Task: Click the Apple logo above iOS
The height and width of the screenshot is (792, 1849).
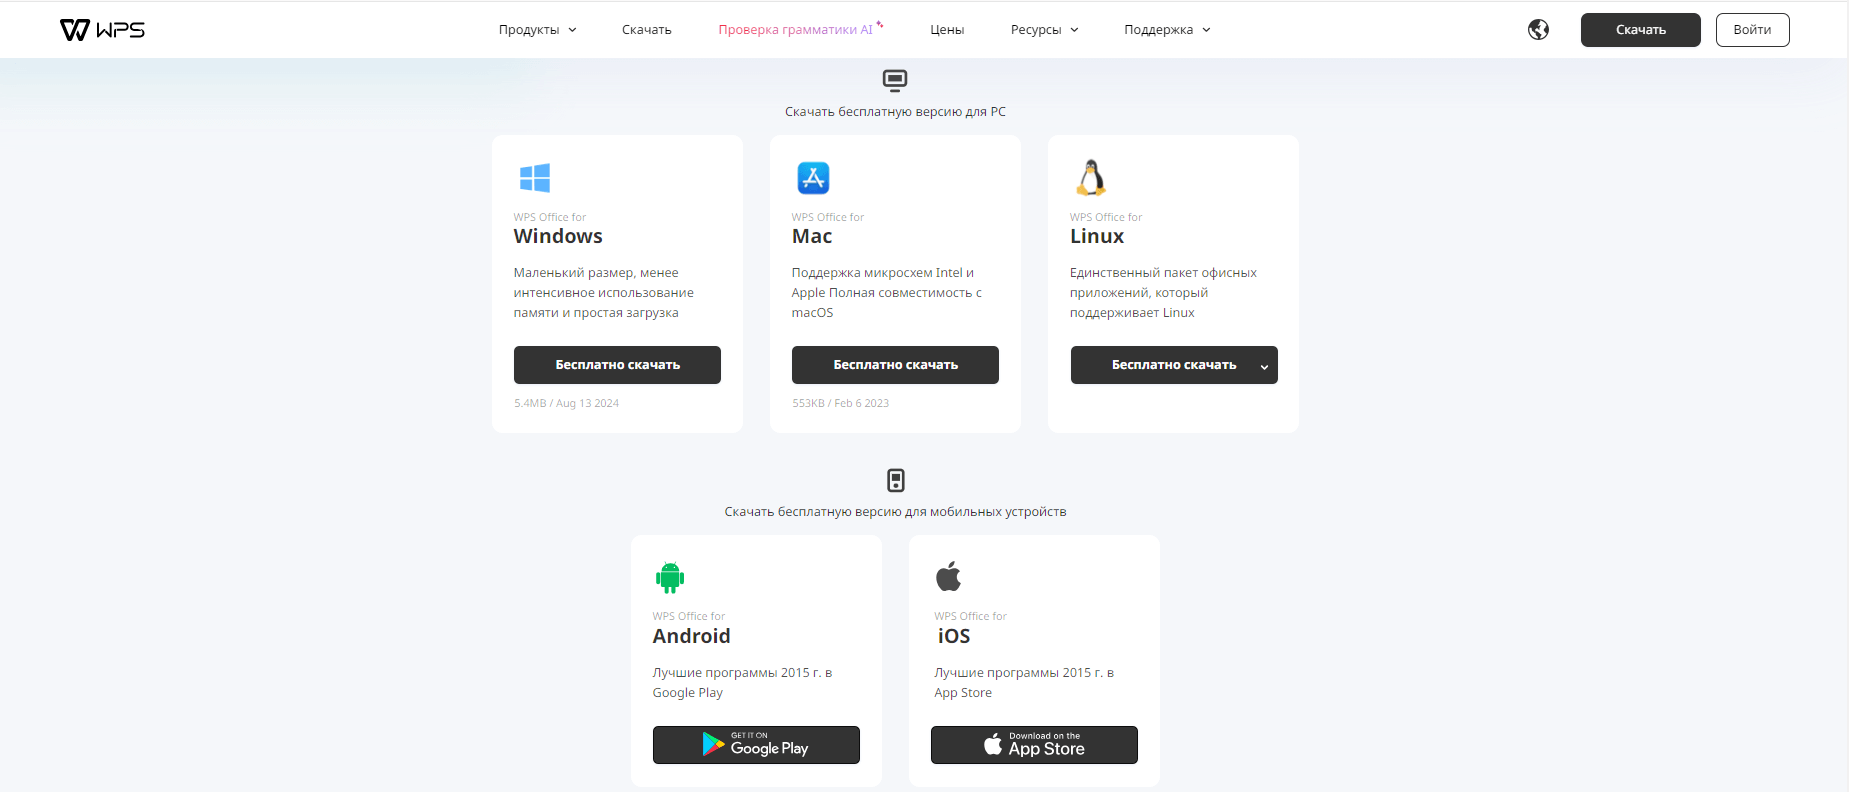Action: [x=948, y=576]
